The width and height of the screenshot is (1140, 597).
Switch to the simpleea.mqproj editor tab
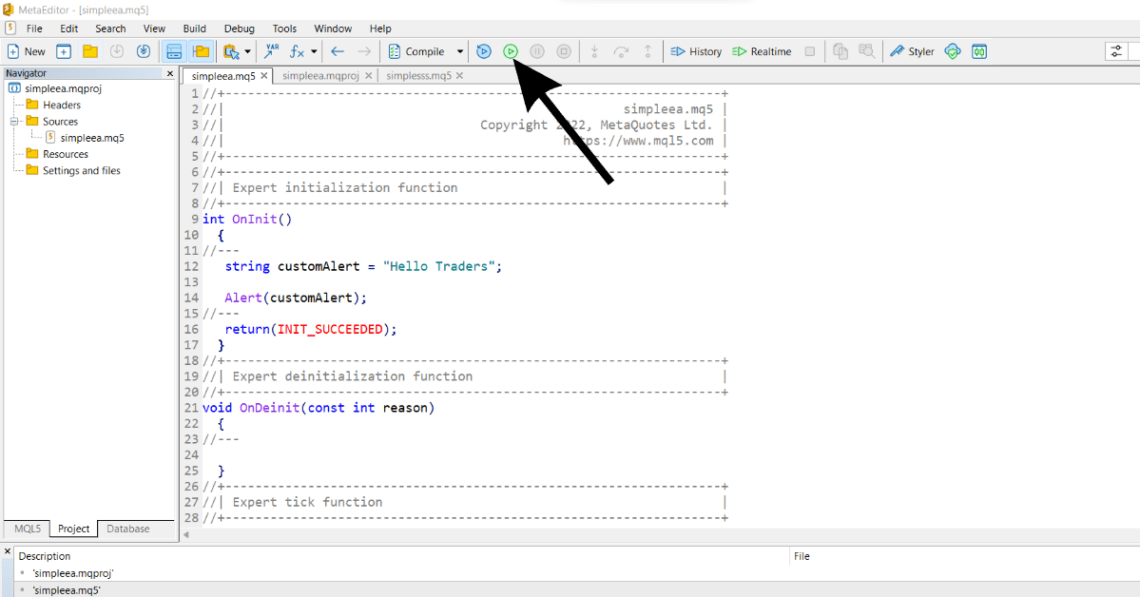(x=320, y=75)
